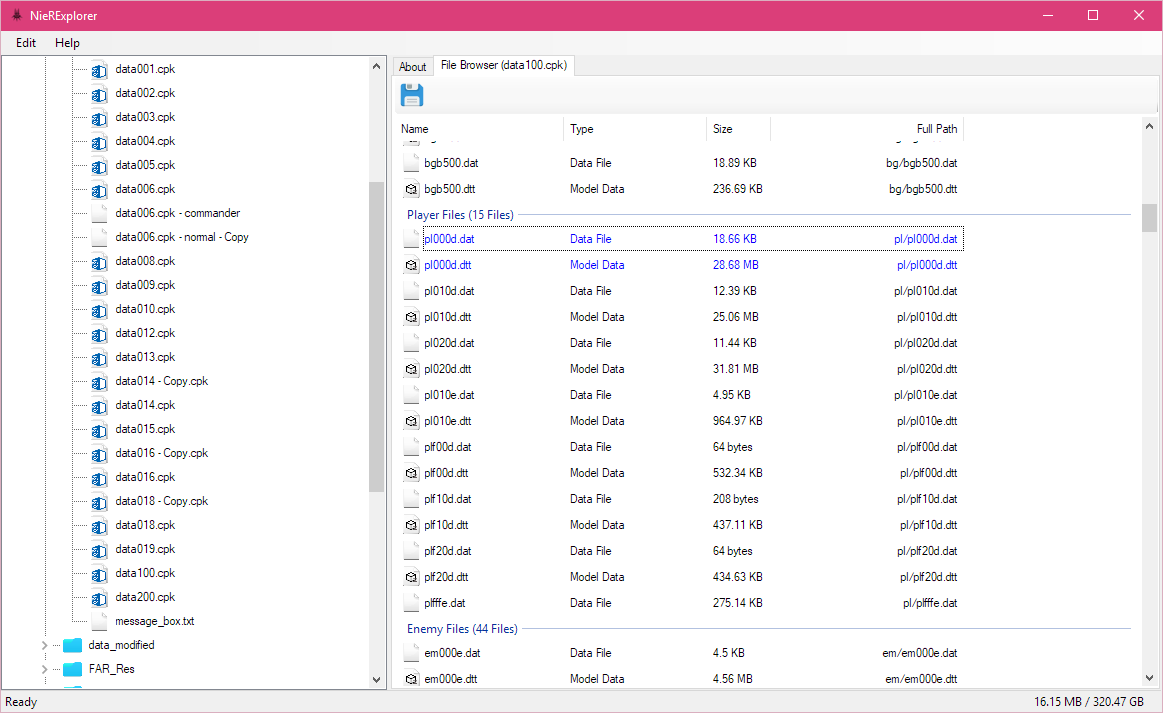
Task: Sort by the Full Path column header
Action: (x=867, y=129)
